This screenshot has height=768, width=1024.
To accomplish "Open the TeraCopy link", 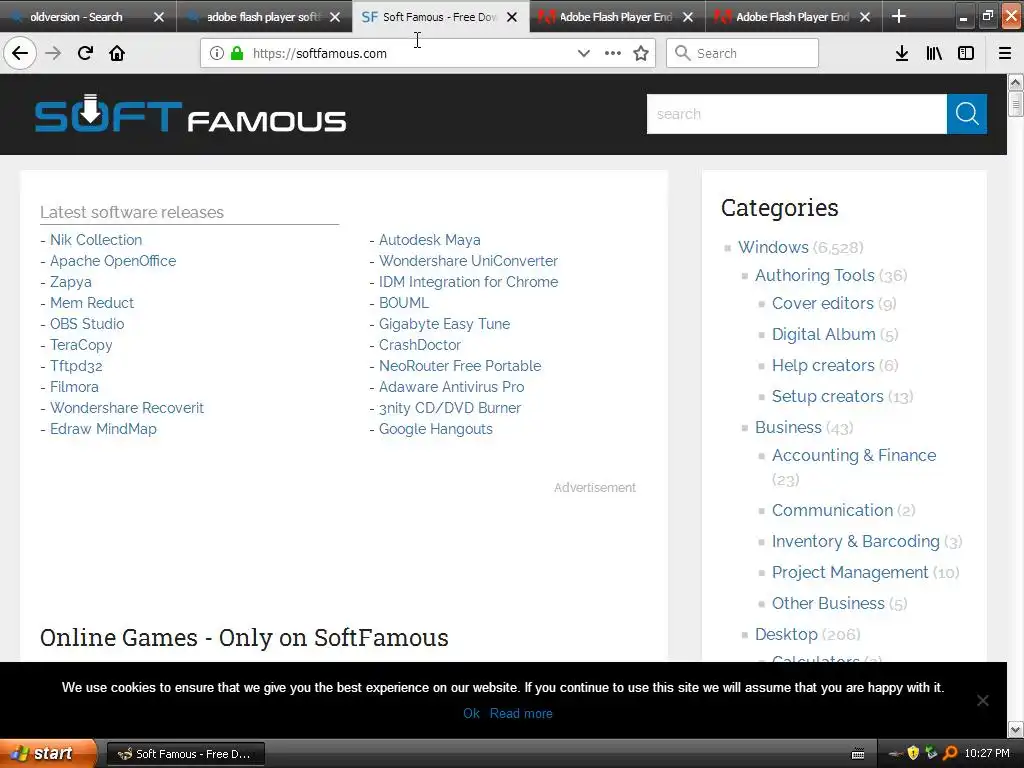I will 81,345.
